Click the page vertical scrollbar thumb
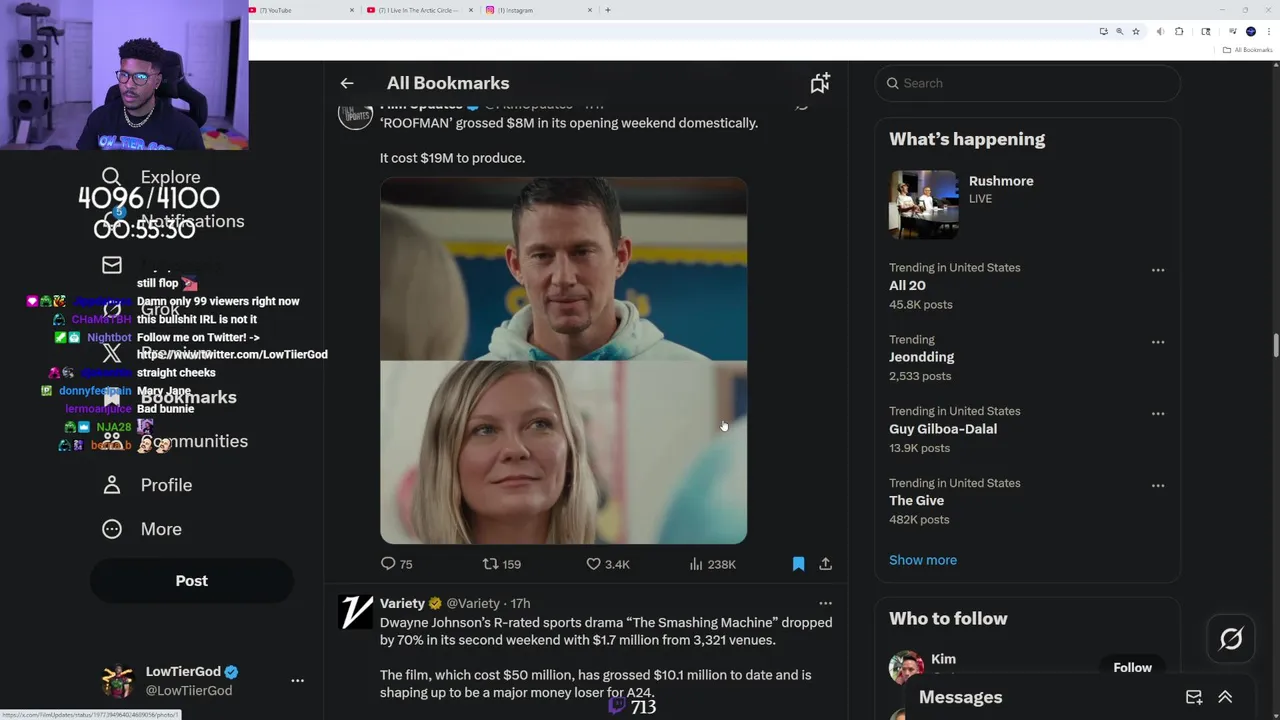 (1276, 345)
